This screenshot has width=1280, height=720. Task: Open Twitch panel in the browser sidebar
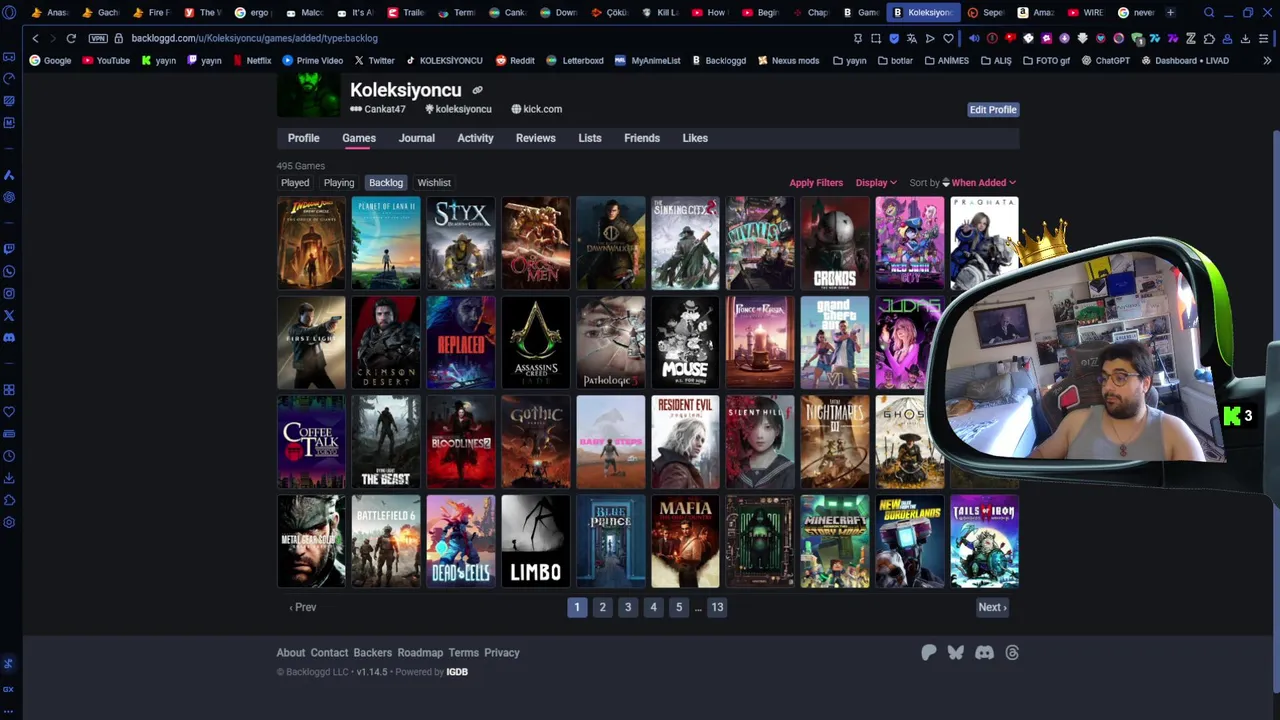click(x=9, y=249)
